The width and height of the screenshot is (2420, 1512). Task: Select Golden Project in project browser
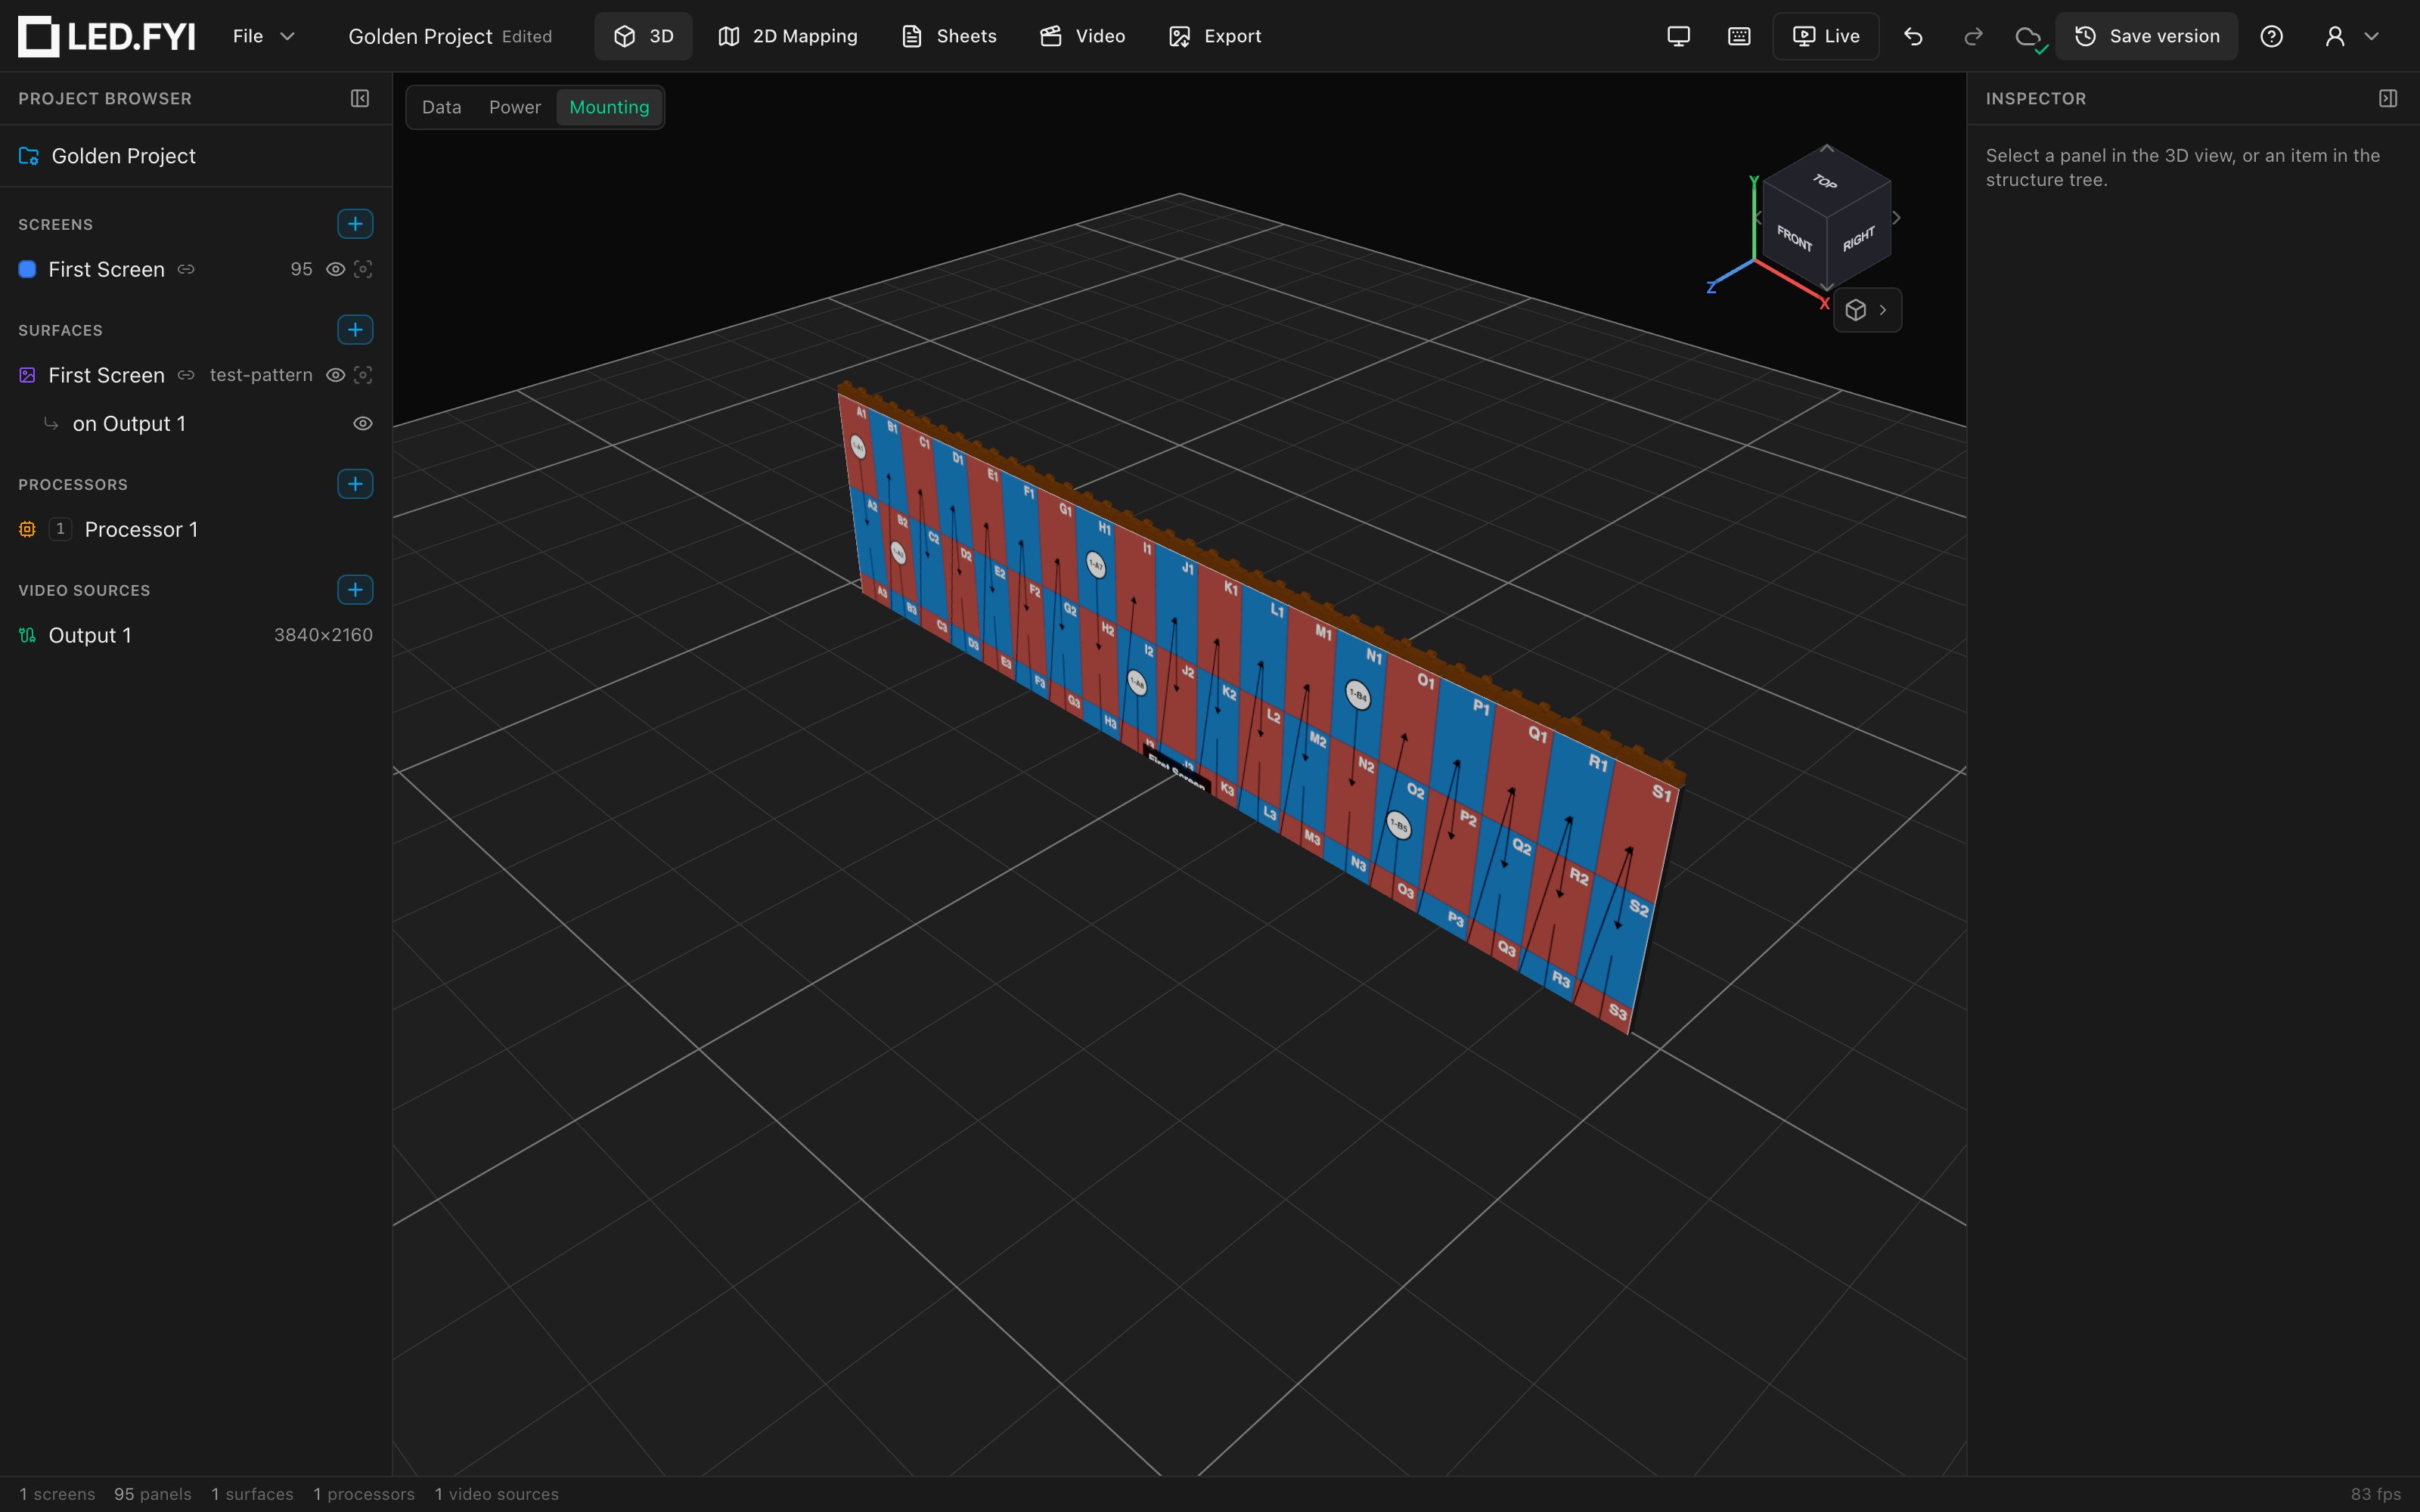tap(196, 156)
